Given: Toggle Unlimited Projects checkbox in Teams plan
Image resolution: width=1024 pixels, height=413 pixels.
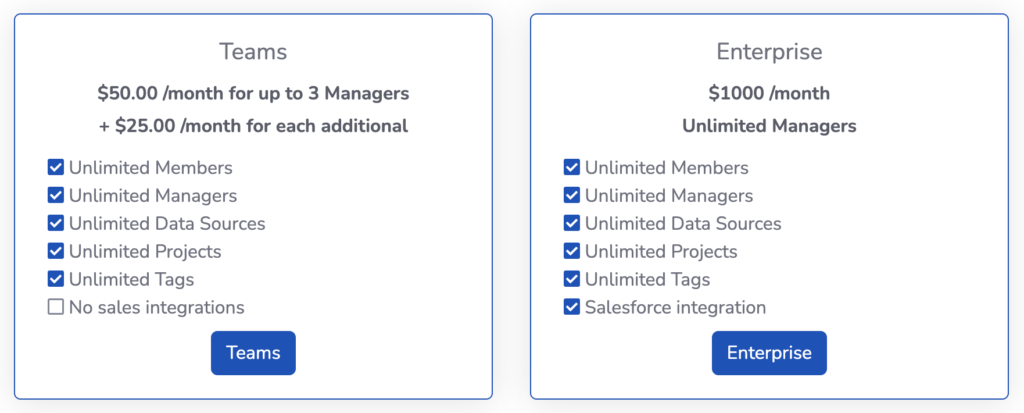Looking at the screenshot, I should tap(56, 252).
